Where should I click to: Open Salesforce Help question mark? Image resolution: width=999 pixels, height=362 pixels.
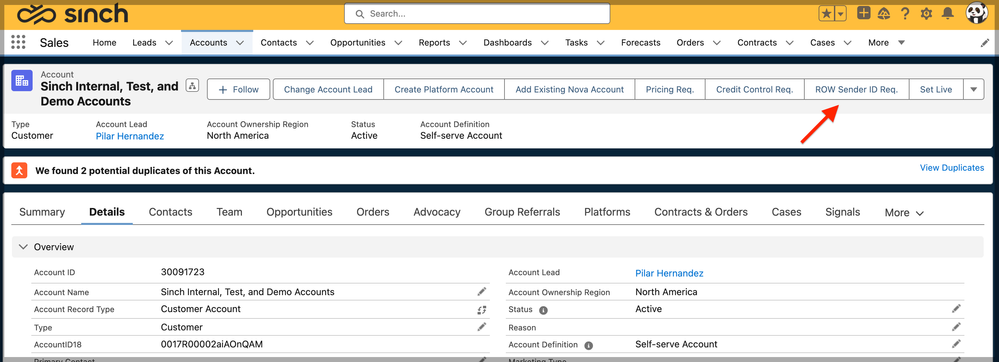(x=905, y=13)
